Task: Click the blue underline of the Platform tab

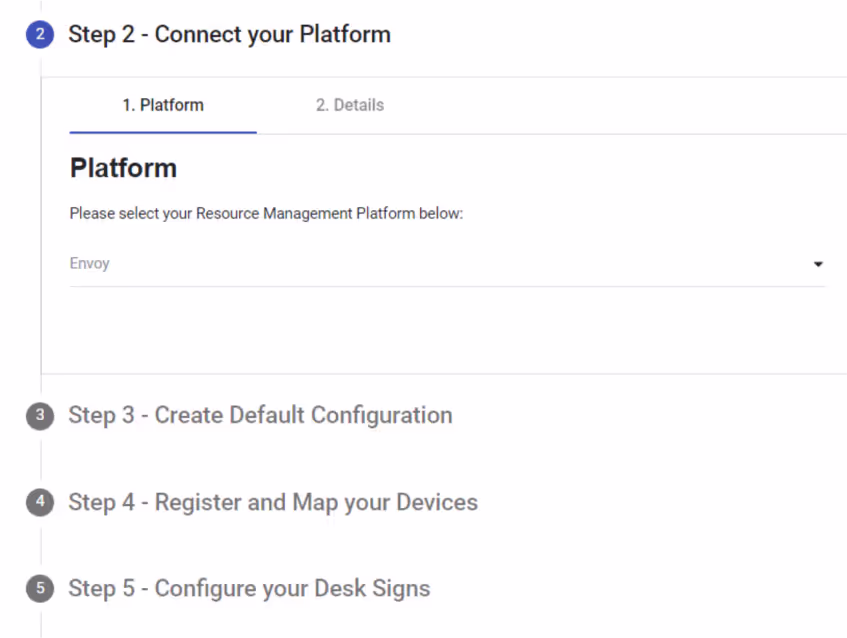Action: pos(163,132)
